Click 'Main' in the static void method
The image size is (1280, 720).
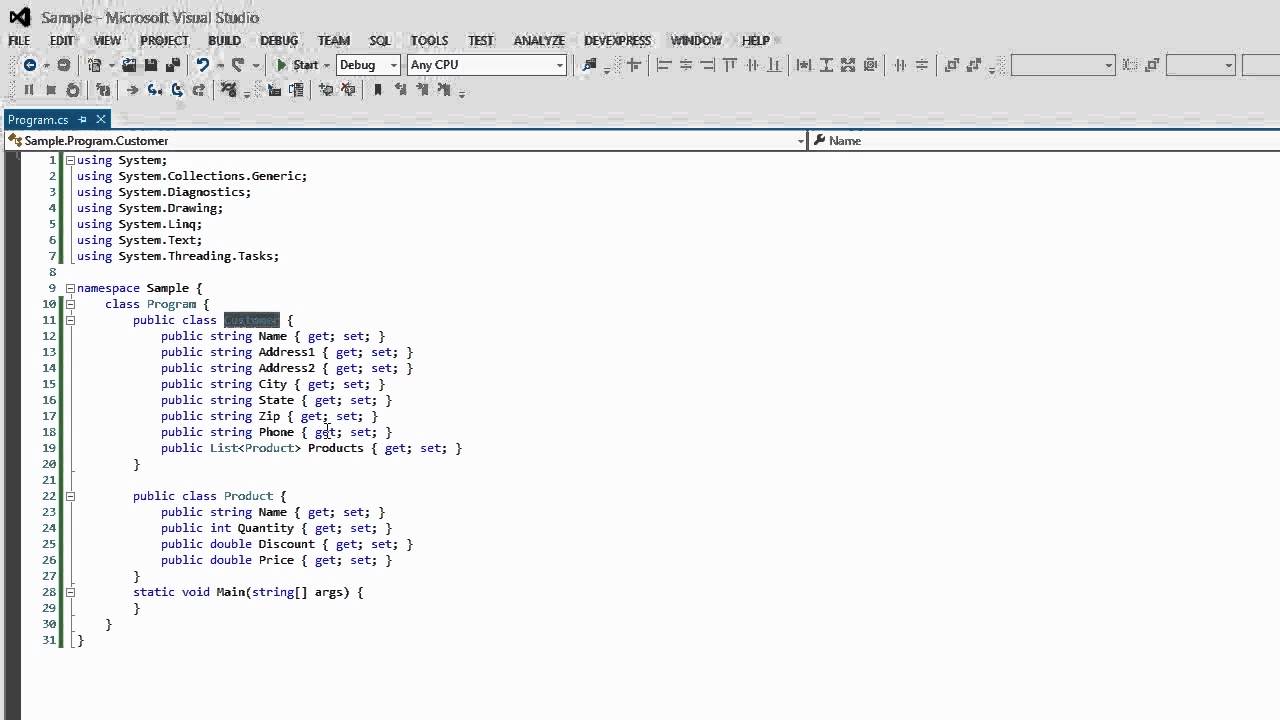pos(230,592)
